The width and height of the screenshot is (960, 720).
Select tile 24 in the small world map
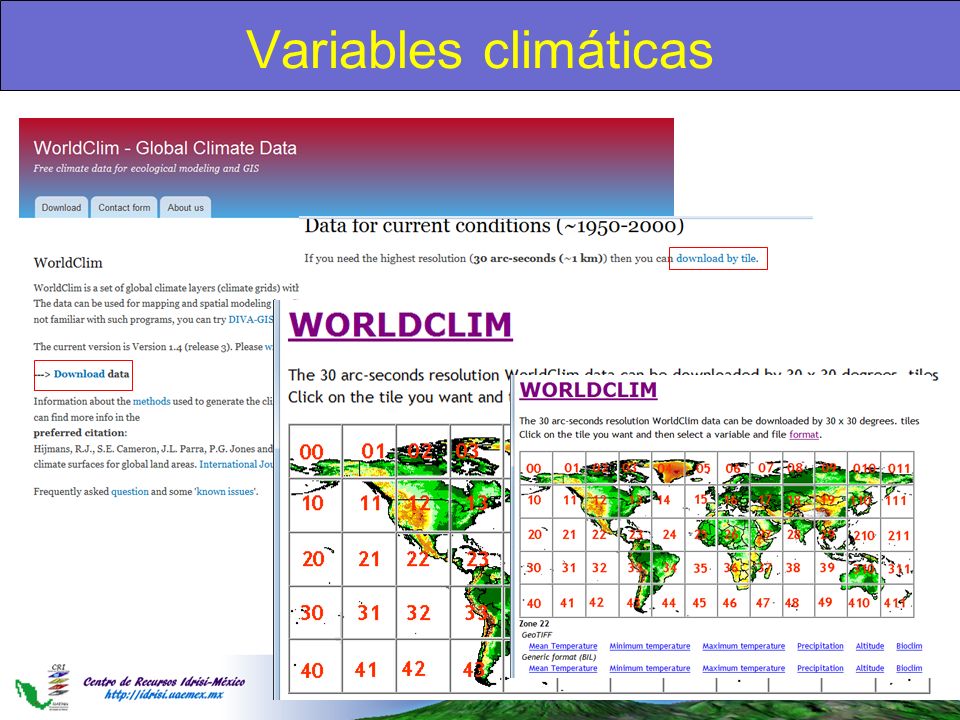coord(669,534)
